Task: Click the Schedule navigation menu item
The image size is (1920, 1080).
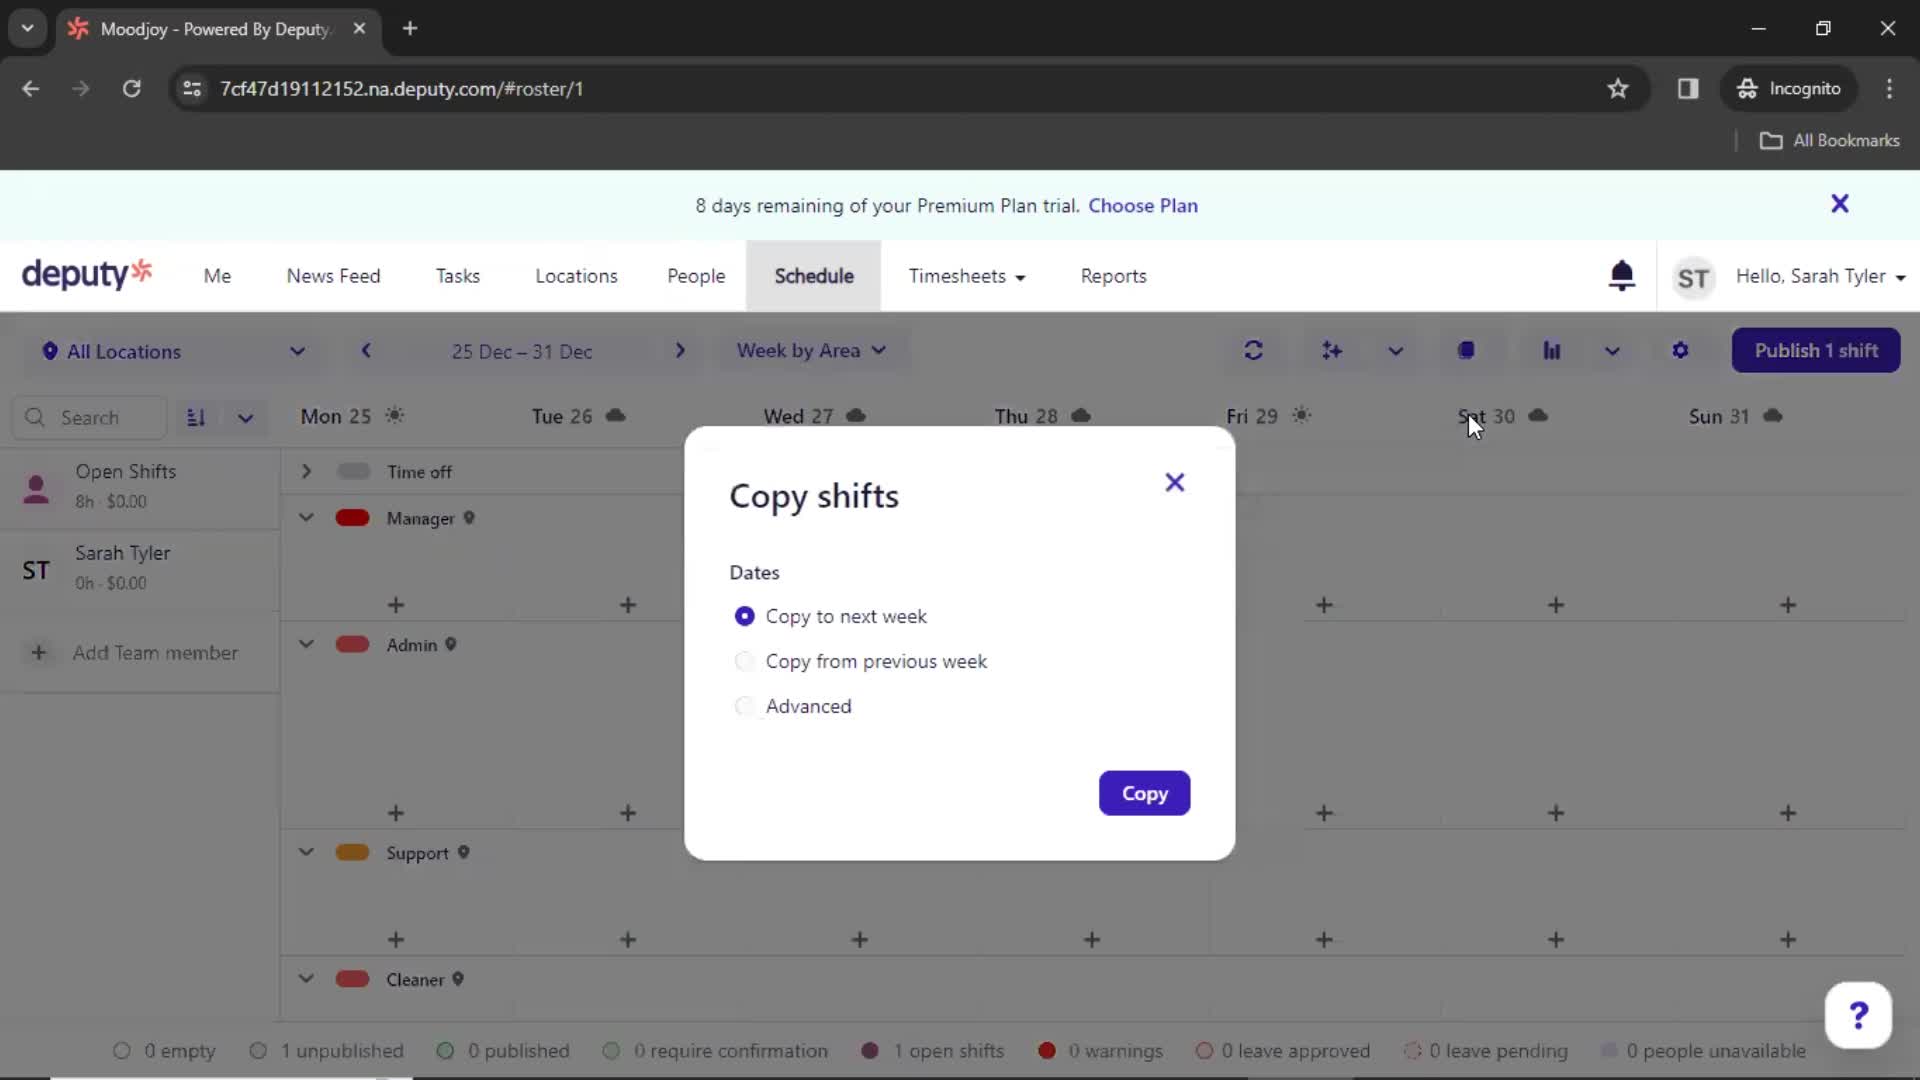Action: click(x=814, y=276)
